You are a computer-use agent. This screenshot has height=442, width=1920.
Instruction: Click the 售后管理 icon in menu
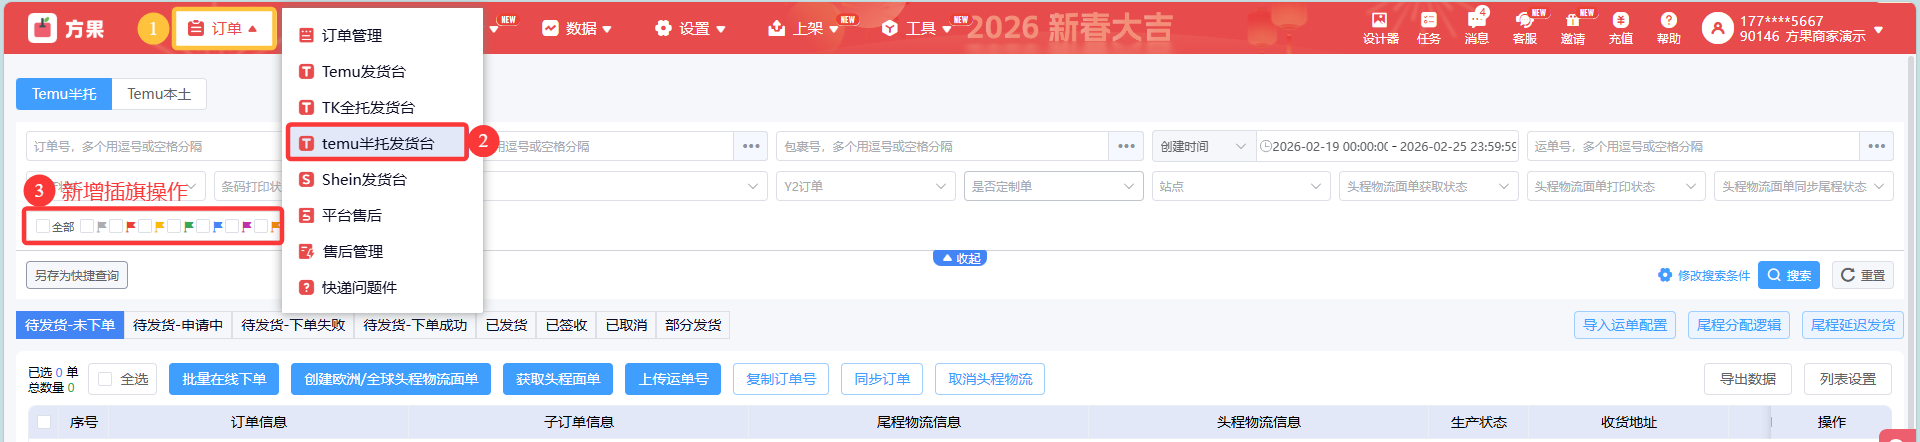[307, 252]
